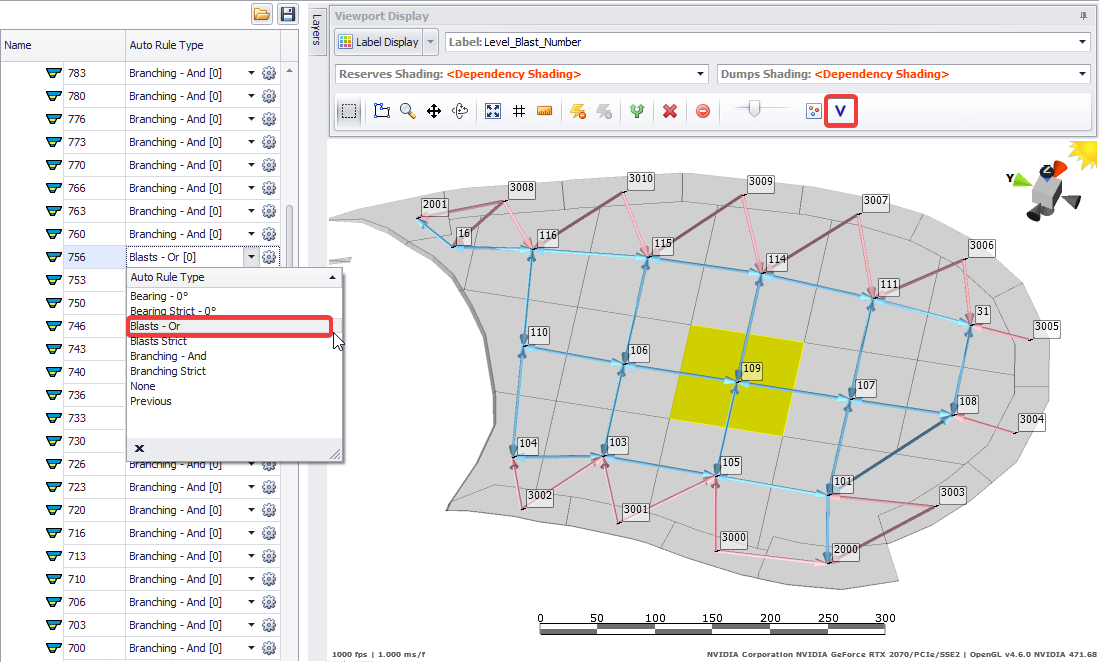Toggle the blue V toolbar button

click(x=840, y=111)
